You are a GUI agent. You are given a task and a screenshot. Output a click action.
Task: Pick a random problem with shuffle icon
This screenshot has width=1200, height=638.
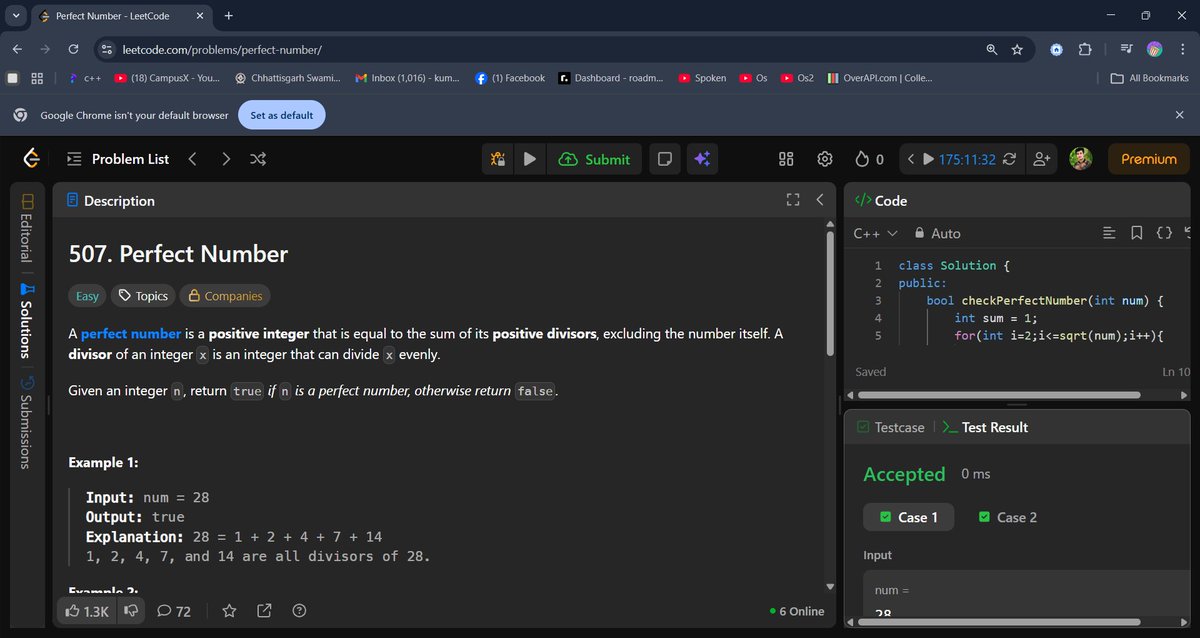[258, 159]
